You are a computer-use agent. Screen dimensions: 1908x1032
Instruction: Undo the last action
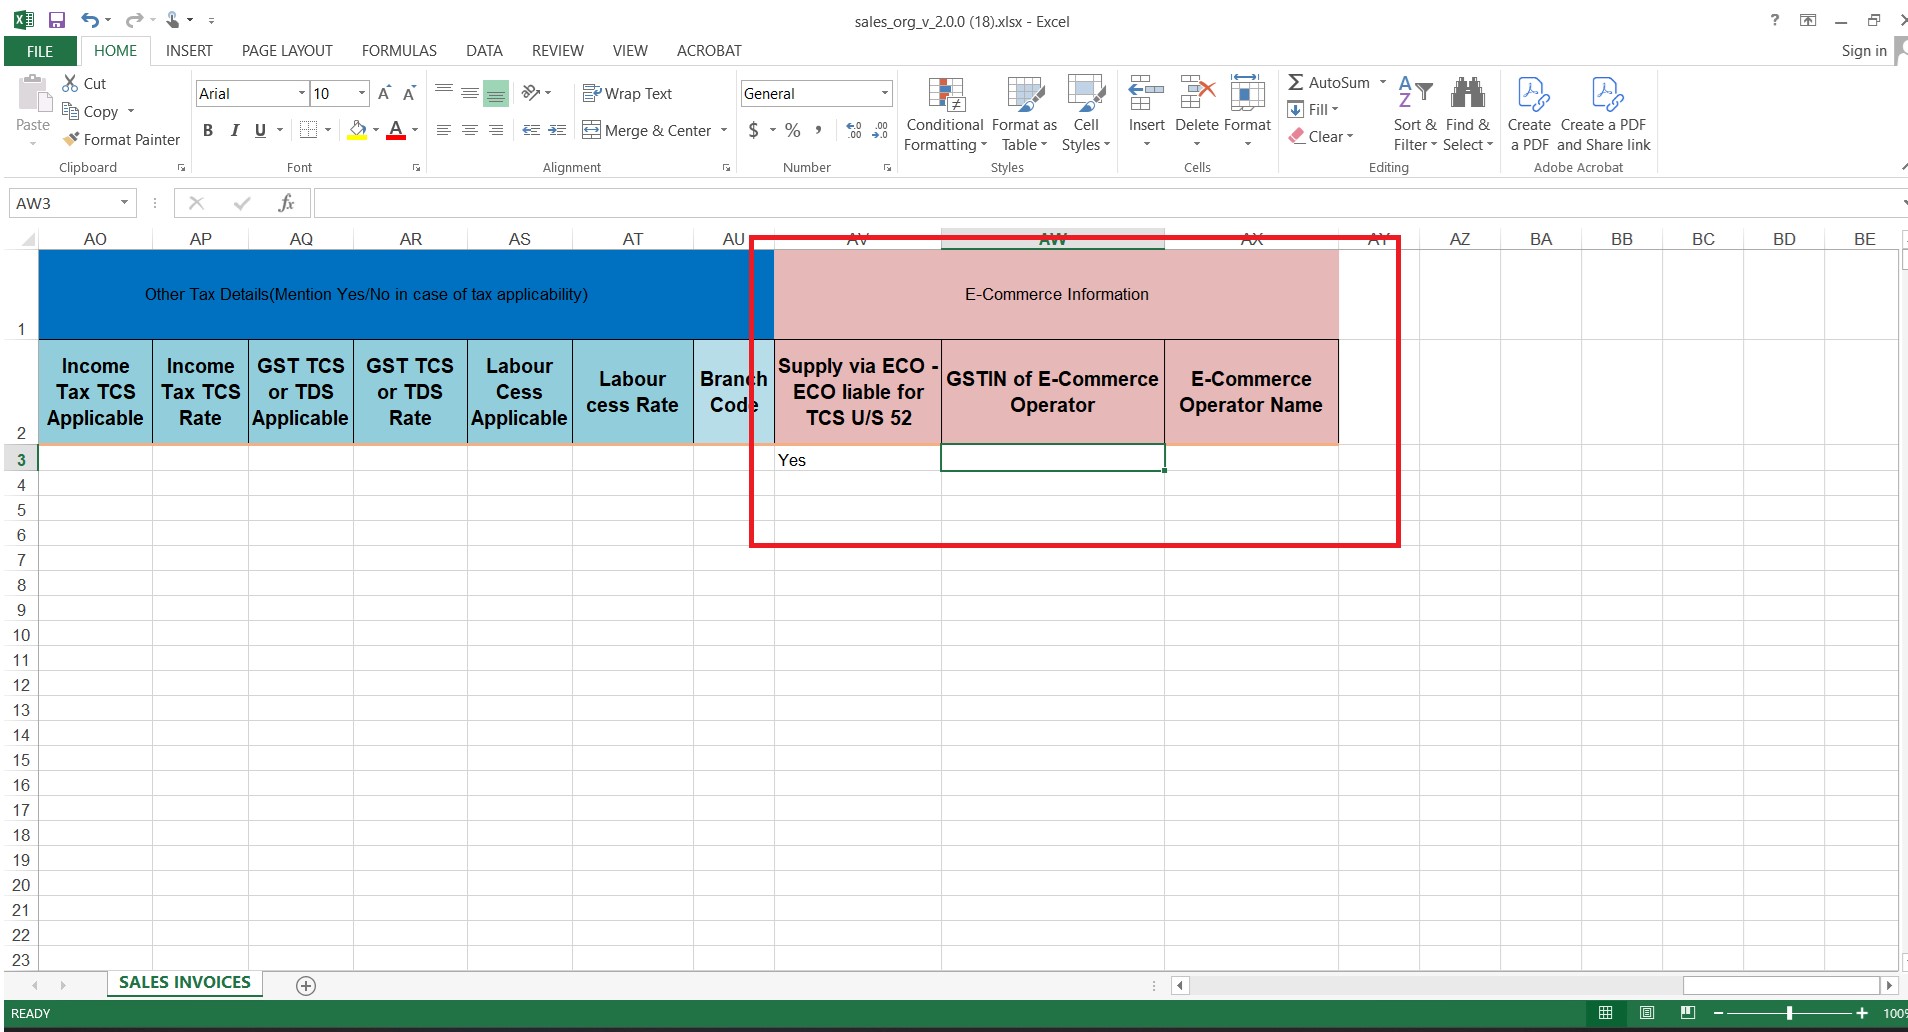(90, 20)
